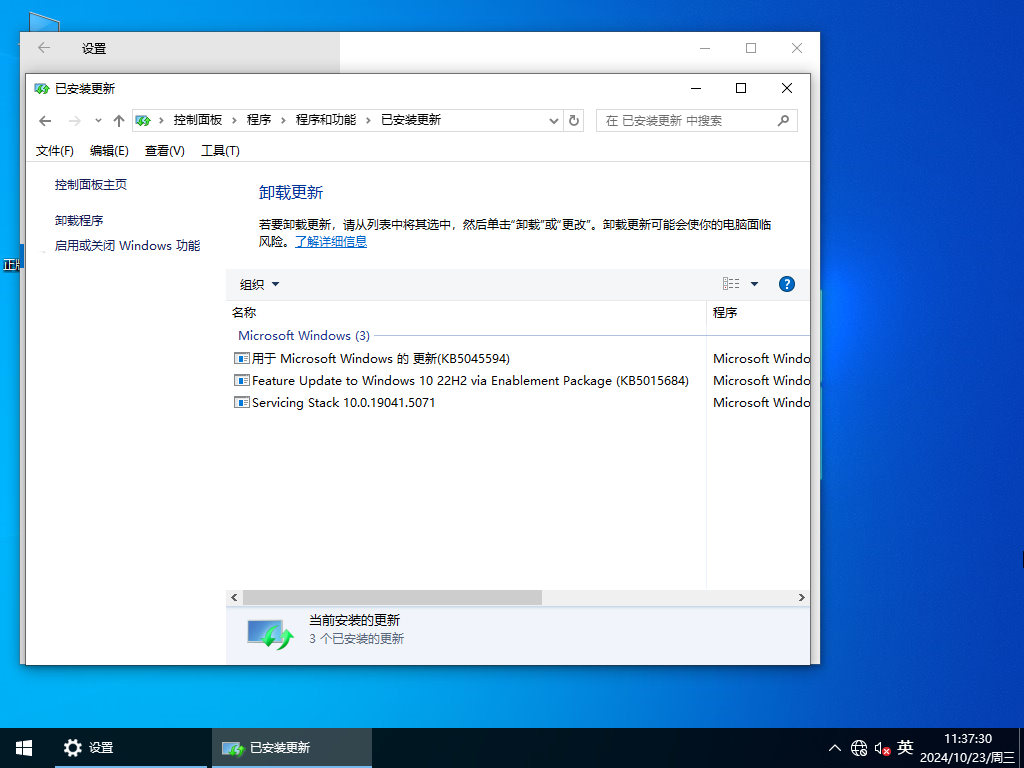Open the 查看 menu
Screen dimensions: 1024x768
tap(163, 150)
